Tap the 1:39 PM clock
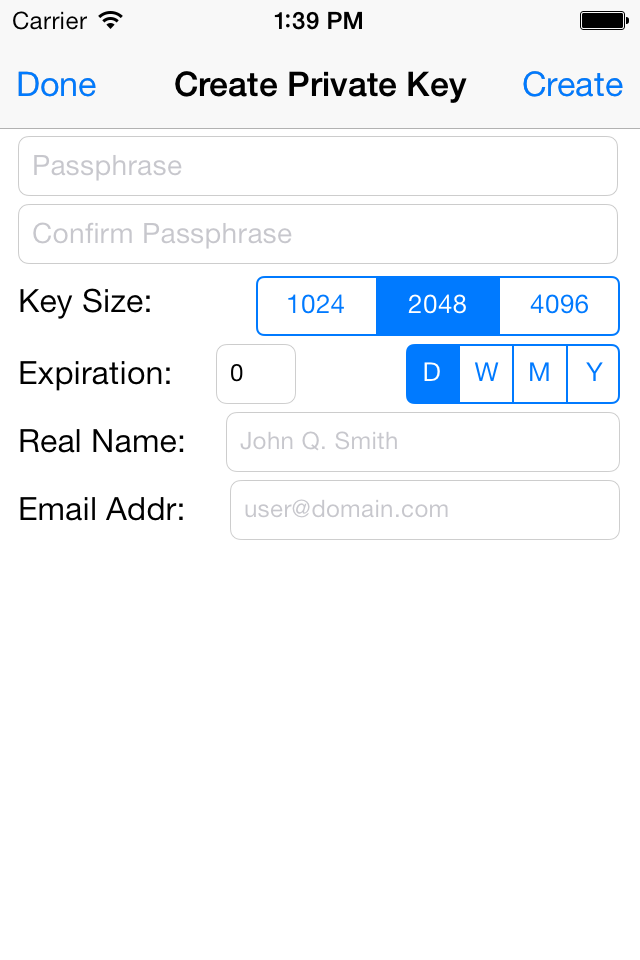The width and height of the screenshot is (640, 960). [x=319, y=20]
